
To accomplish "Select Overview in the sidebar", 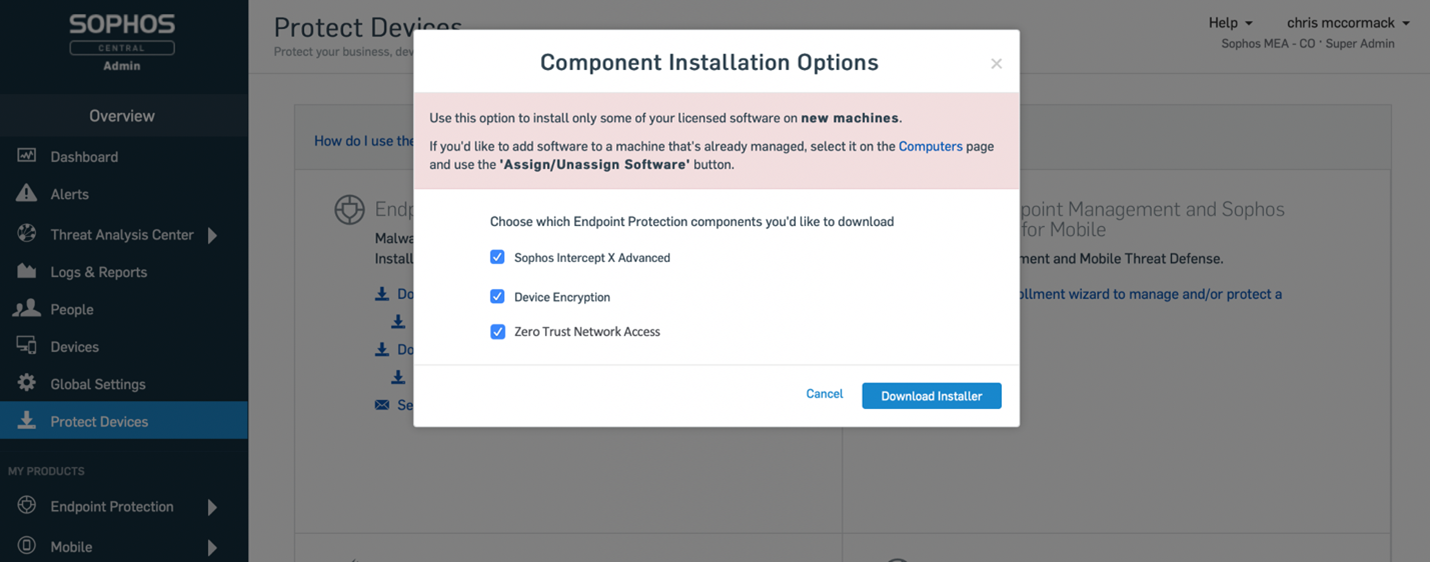I will tap(122, 116).
